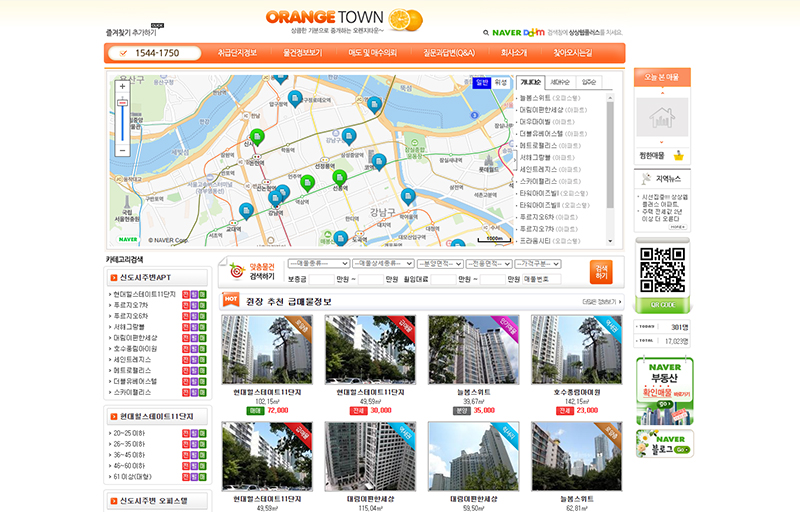The width and height of the screenshot is (800, 512).
Task: Switch map to 일반 view
Action: pyautogui.click(x=482, y=83)
